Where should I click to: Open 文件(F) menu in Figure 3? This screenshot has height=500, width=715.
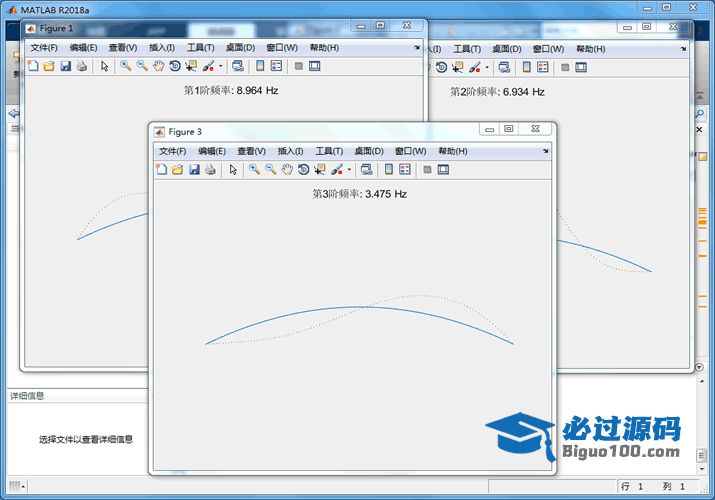172,151
